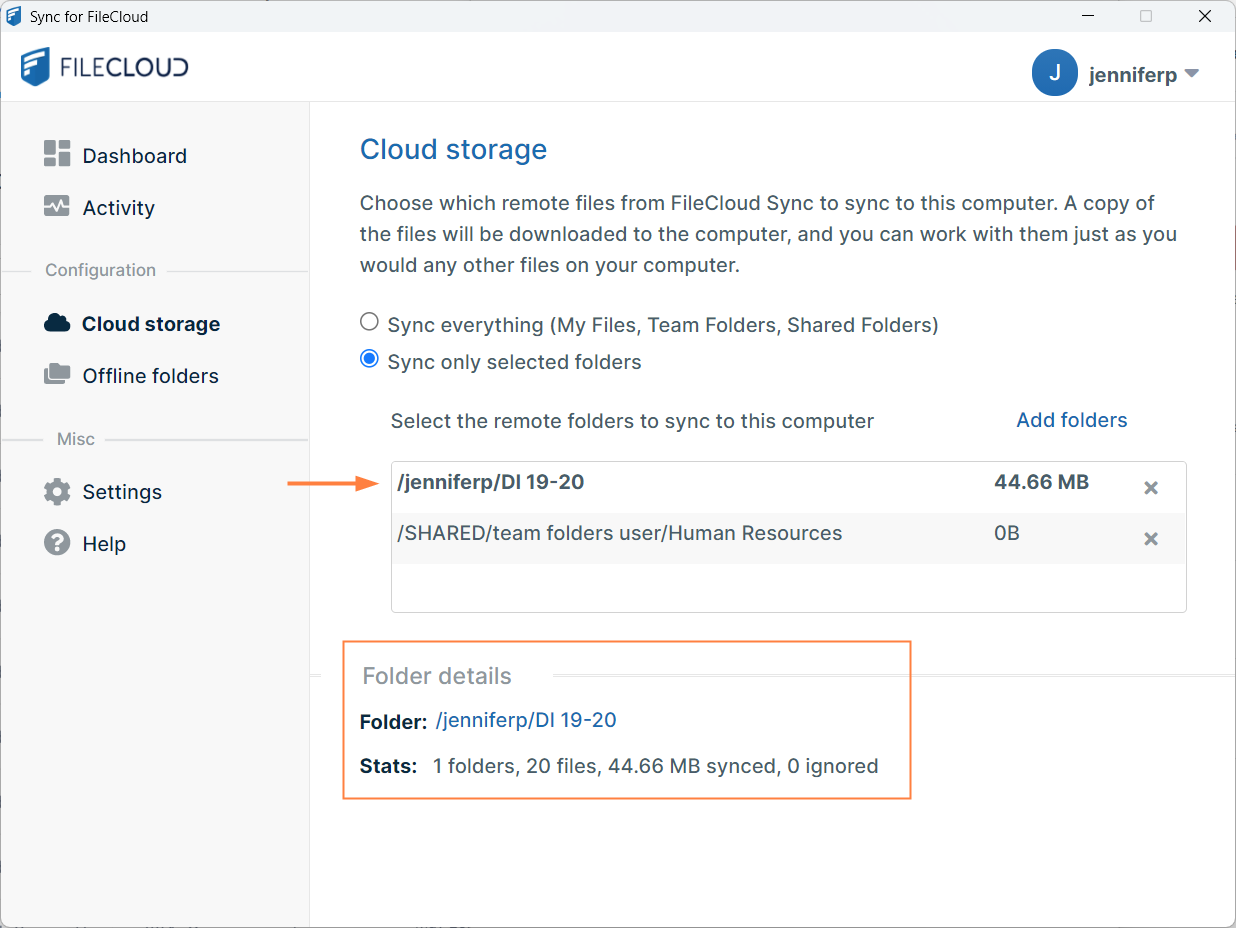Go to Offline folders section

click(150, 376)
